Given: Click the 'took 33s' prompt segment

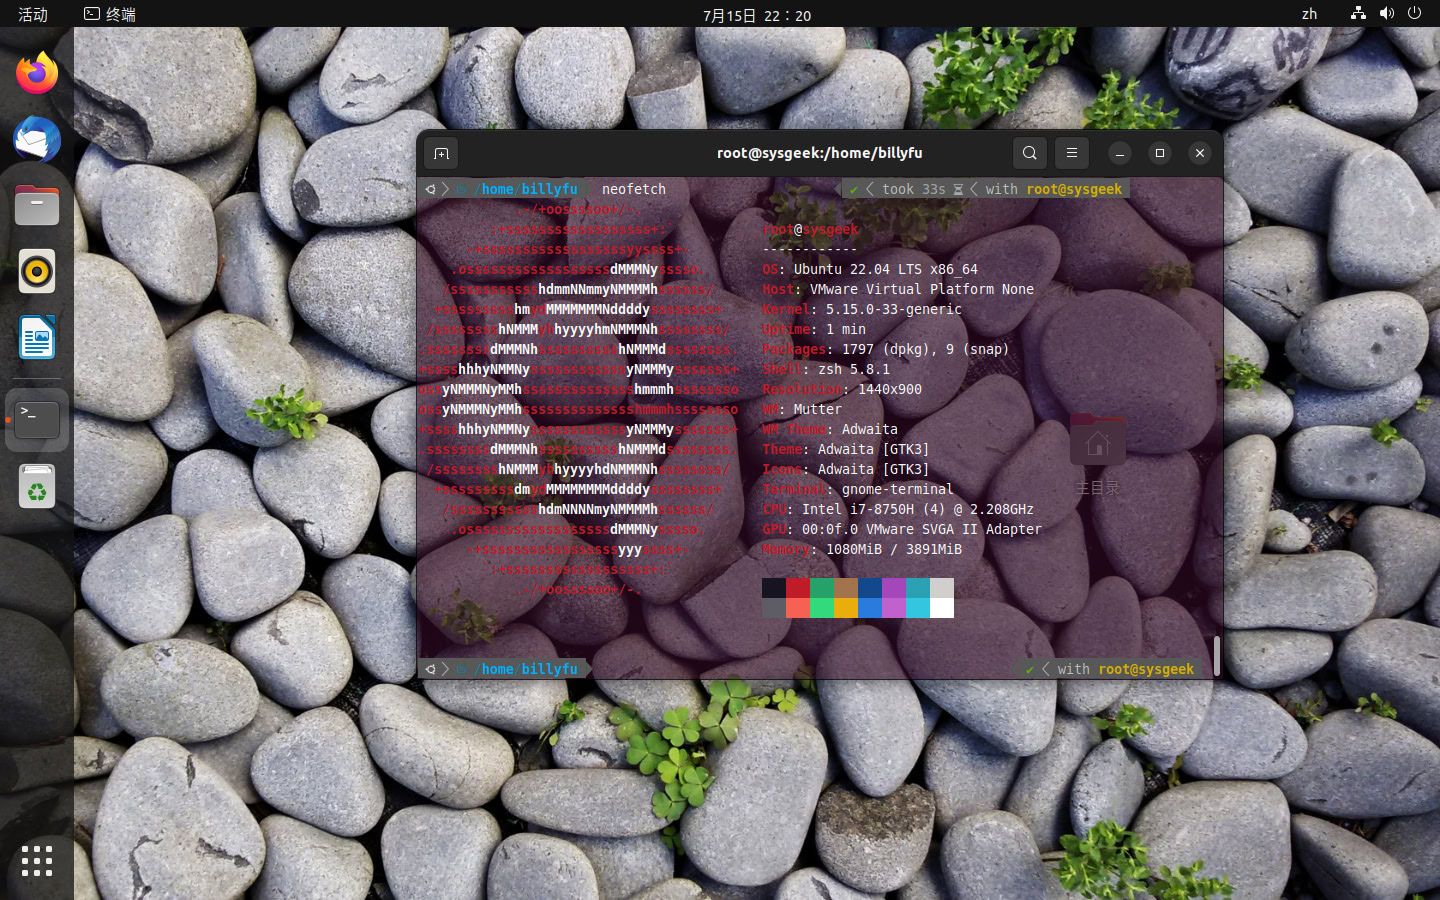Looking at the screenshot, I should (x=914, y=189).
